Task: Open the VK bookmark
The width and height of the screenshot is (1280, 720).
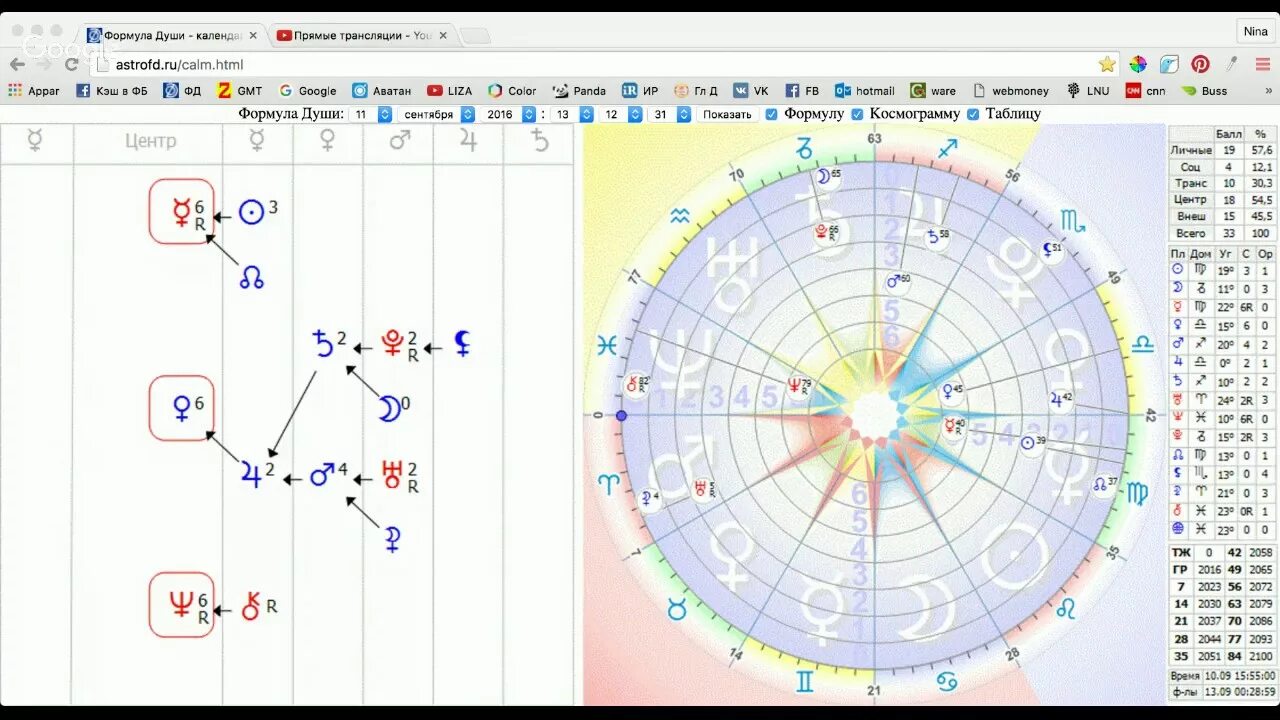Action: tap(751, 90)
